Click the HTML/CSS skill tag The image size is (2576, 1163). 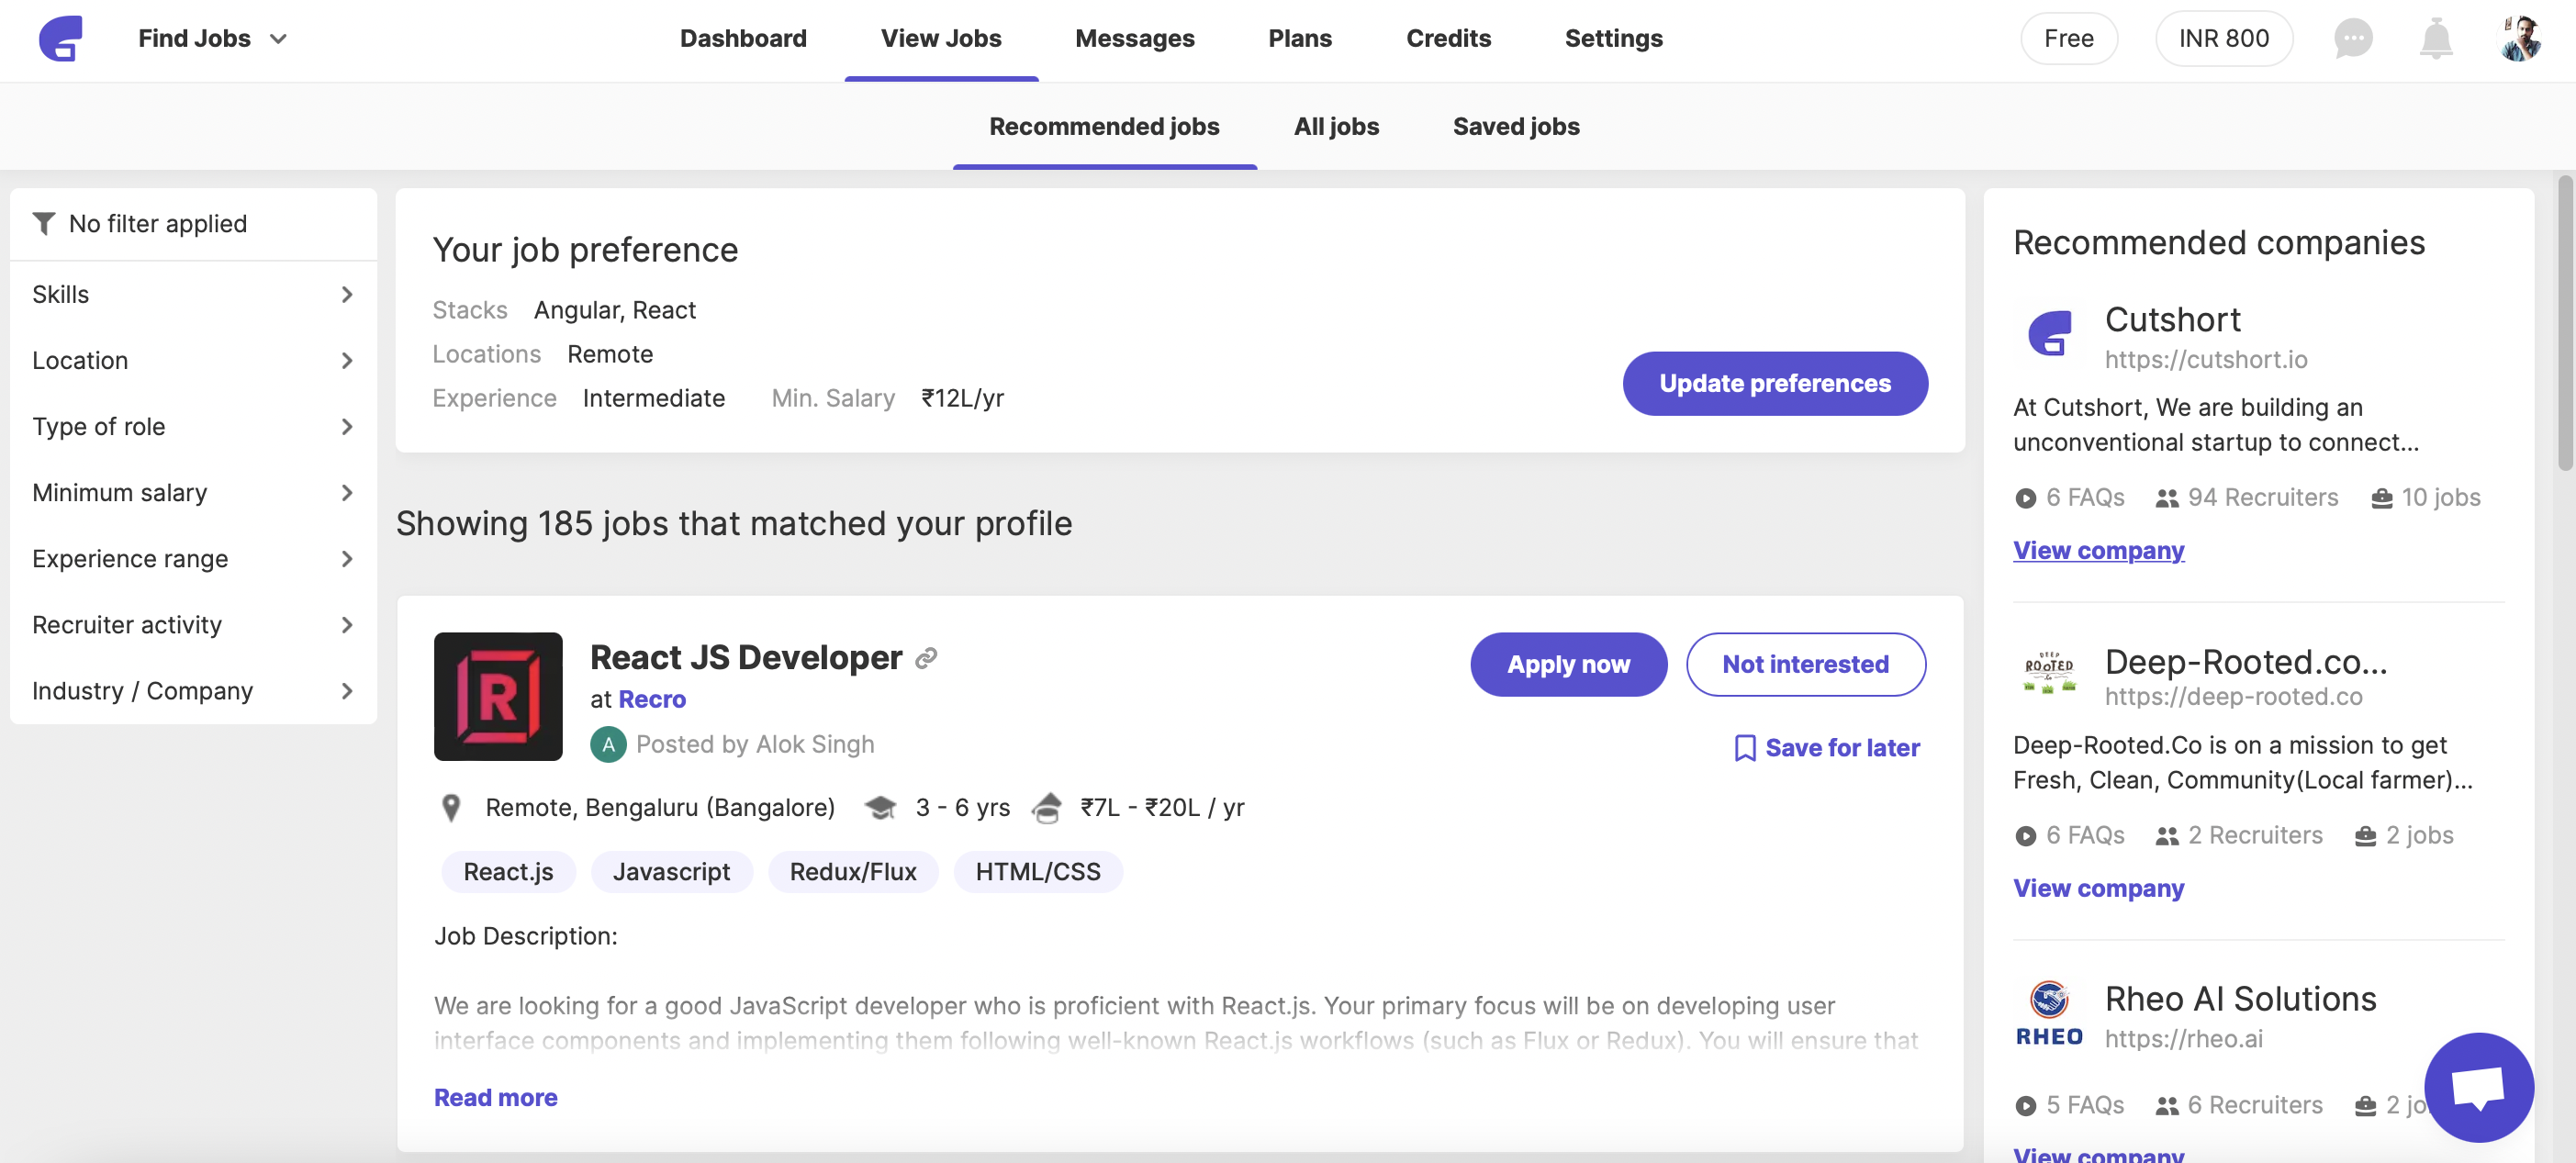tap(1037, 872)
